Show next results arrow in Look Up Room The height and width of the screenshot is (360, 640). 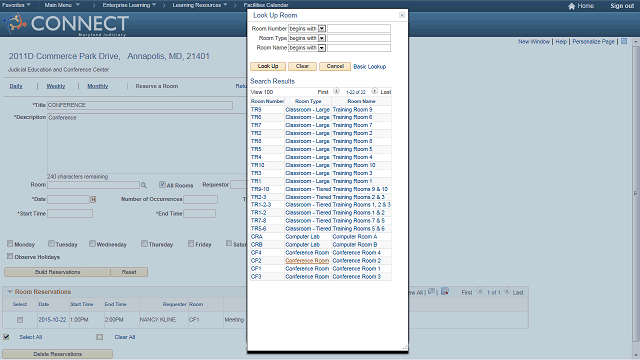[374, 91]
